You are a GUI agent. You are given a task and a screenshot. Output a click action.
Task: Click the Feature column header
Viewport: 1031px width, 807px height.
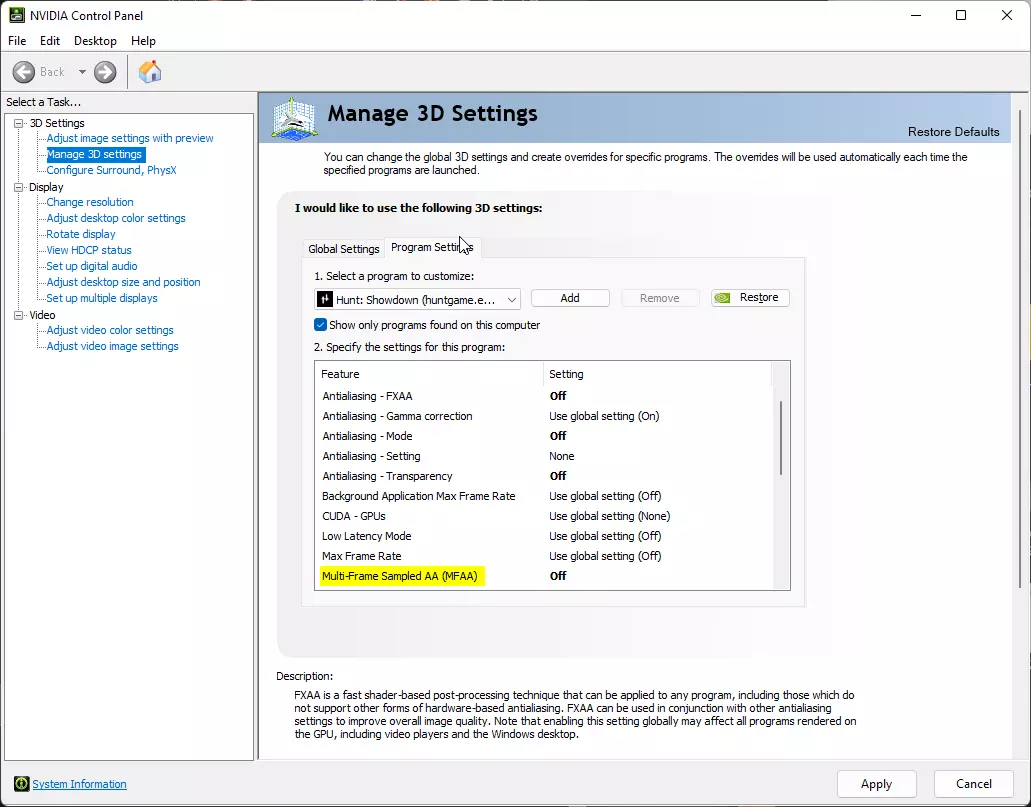click(429, 374)
